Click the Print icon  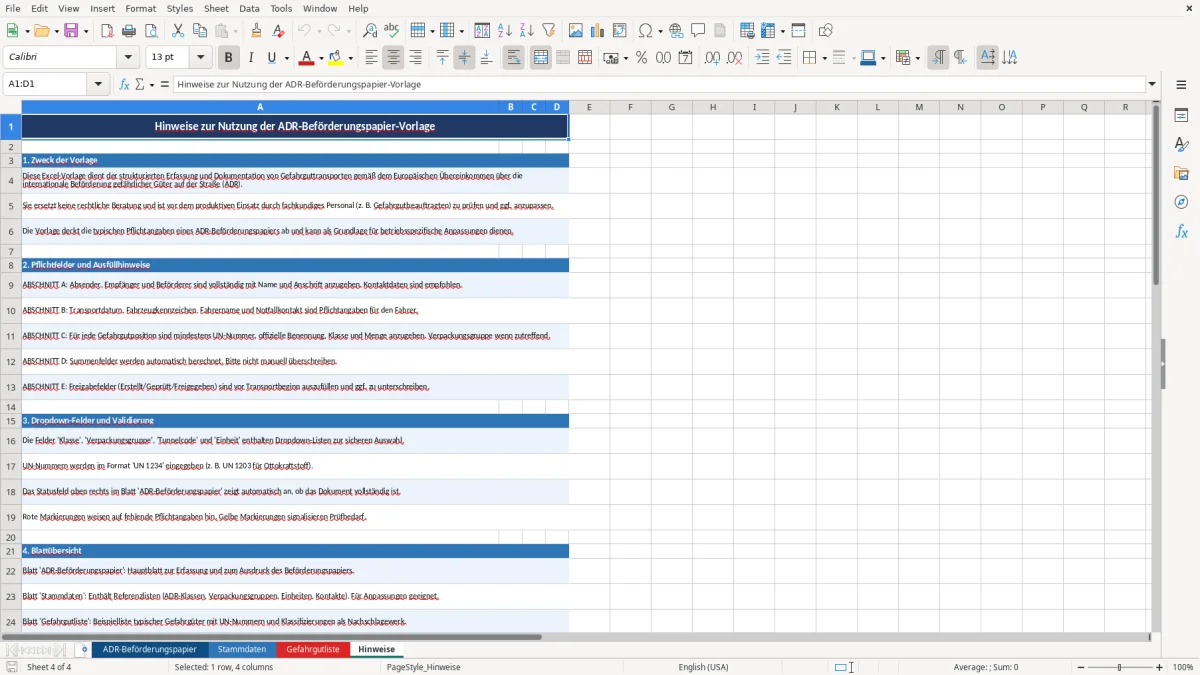point(129,31)
